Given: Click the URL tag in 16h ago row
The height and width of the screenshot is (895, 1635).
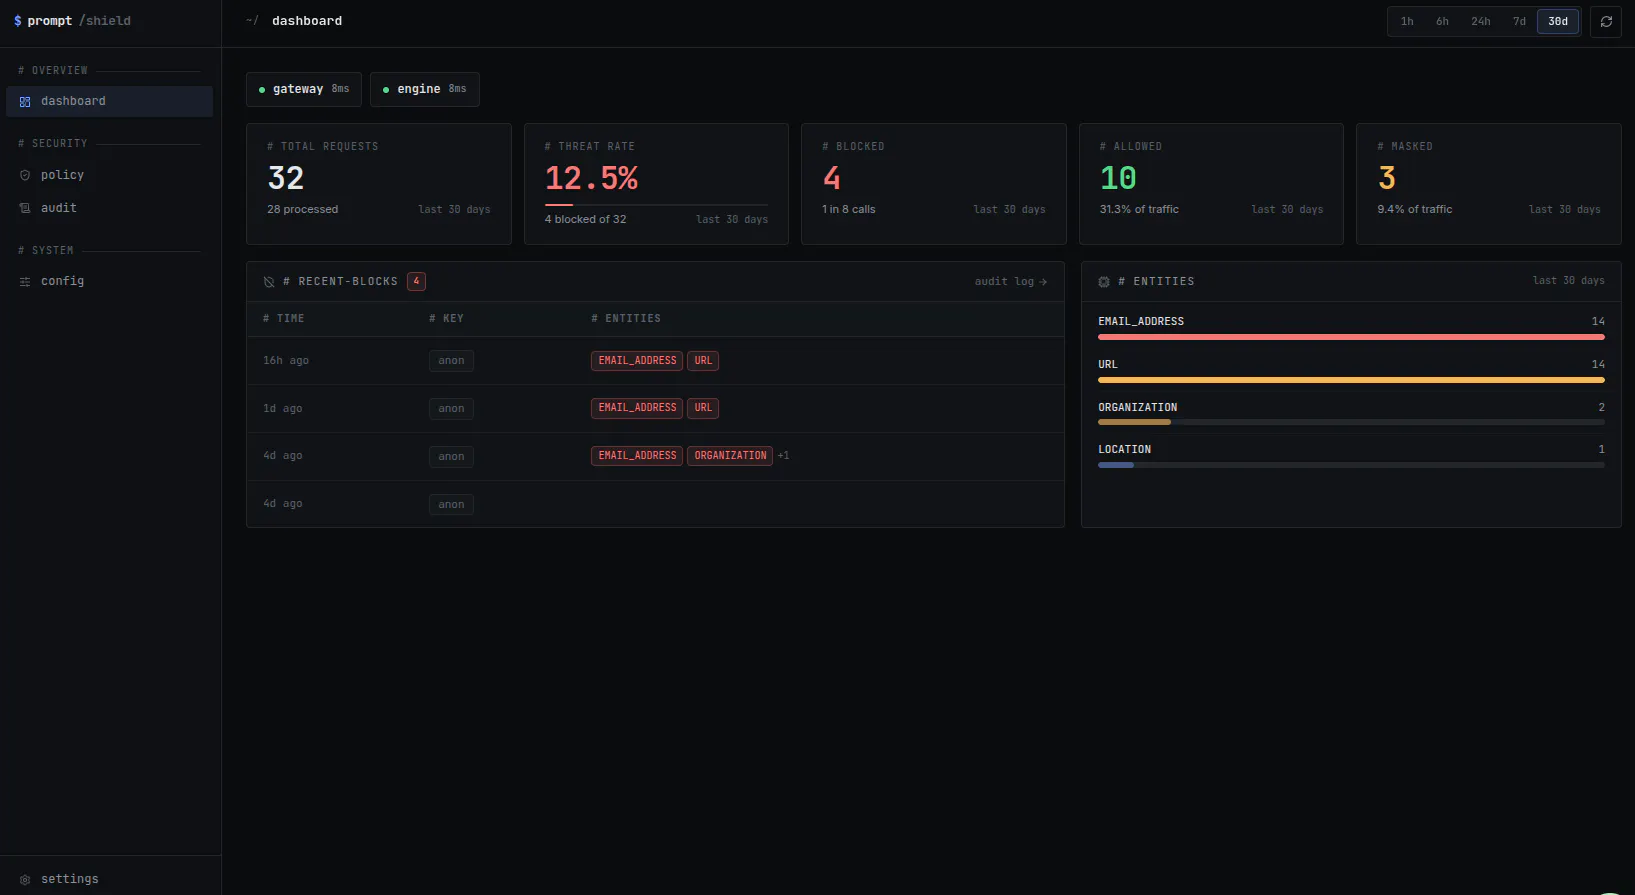Looking at the screenshot, I should tap(703, 361).
